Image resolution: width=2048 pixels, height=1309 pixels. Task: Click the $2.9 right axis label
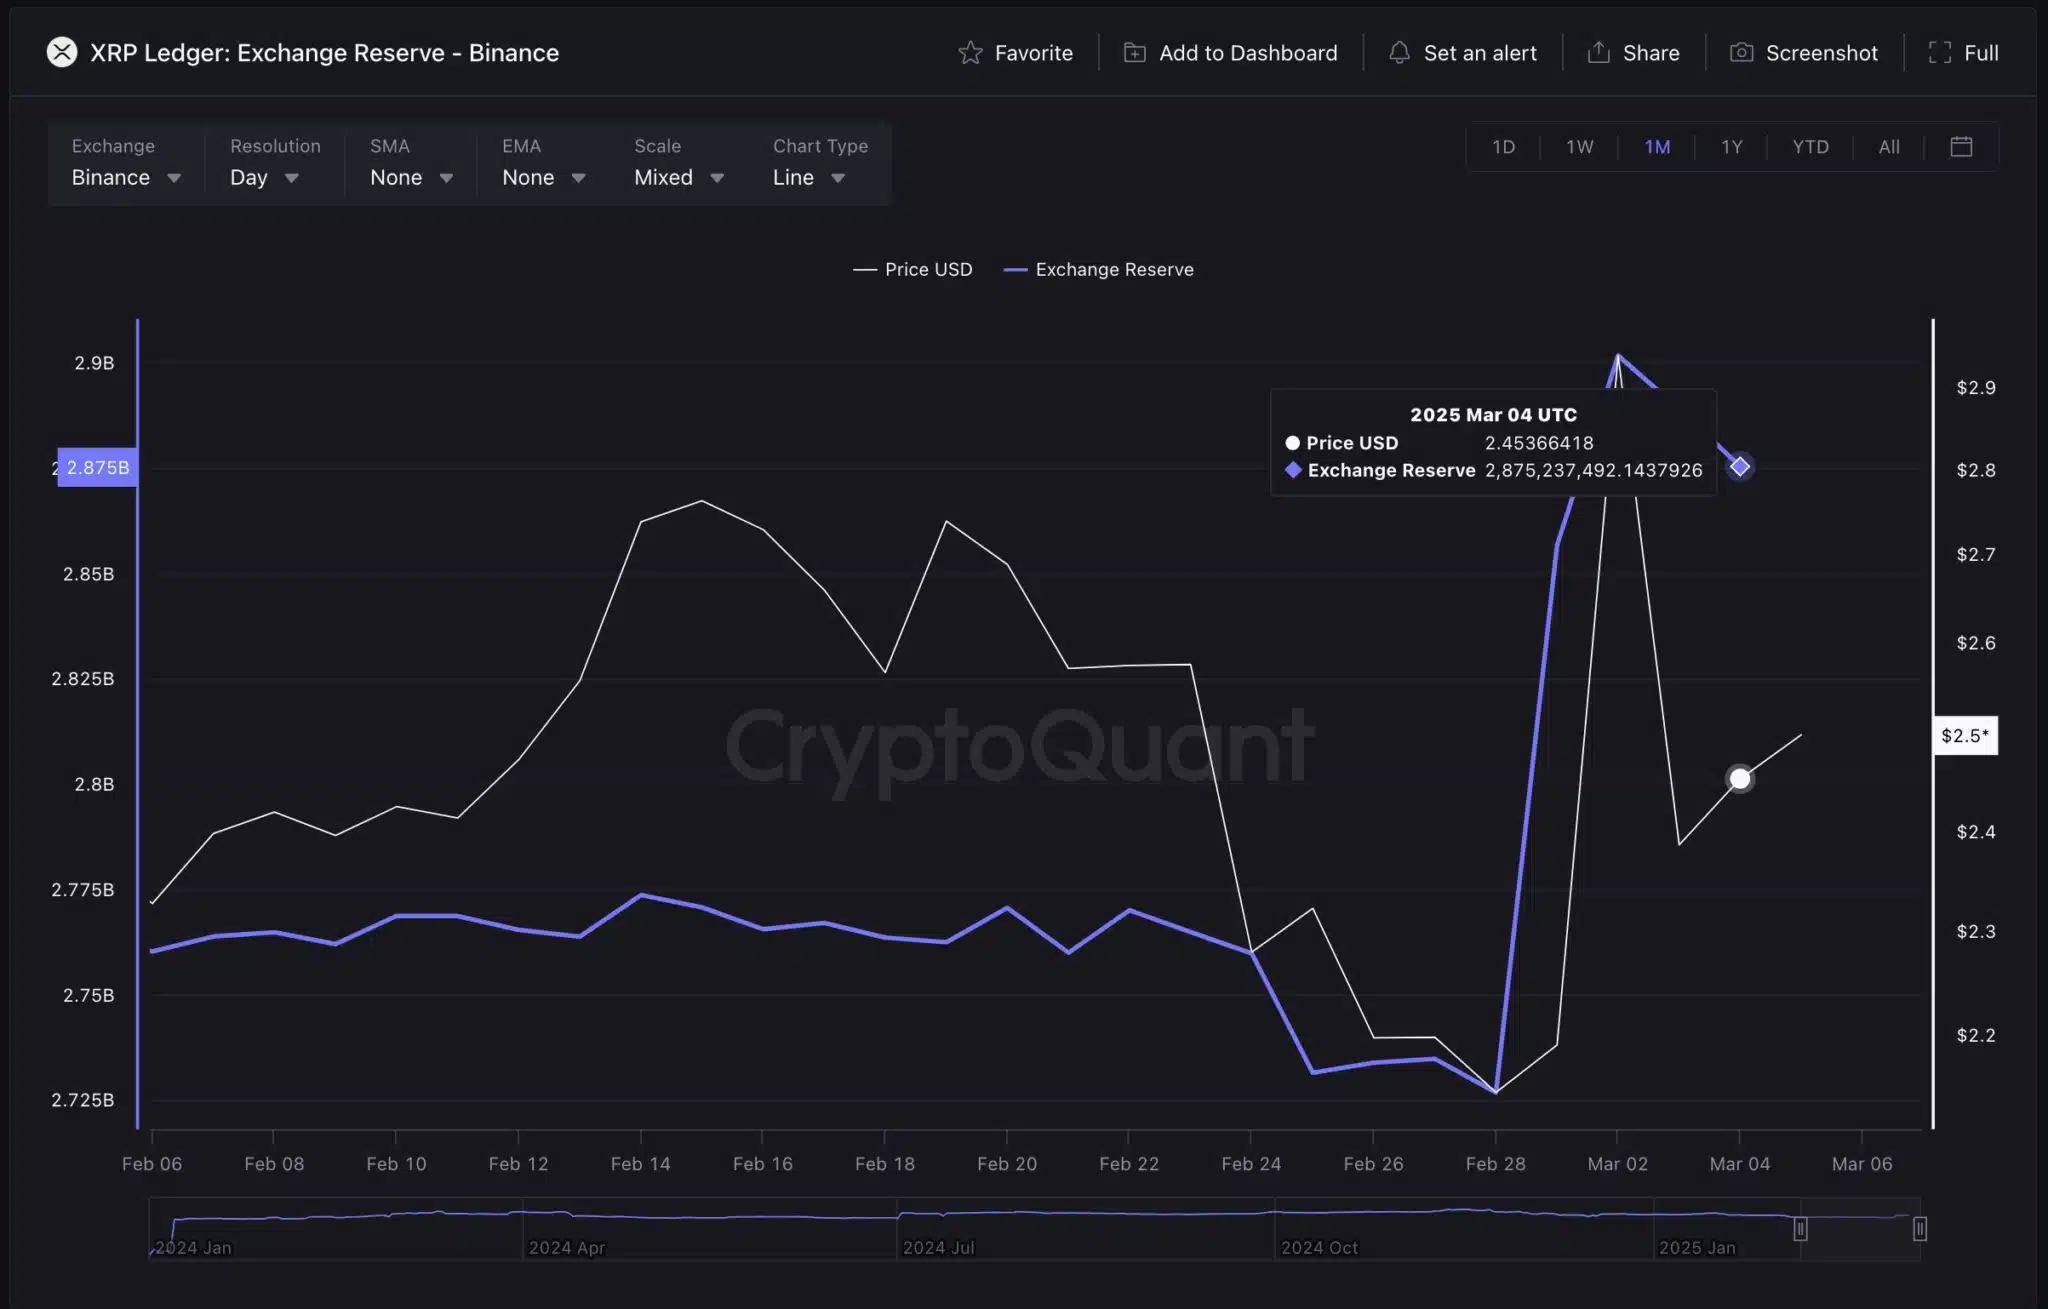[1975, 387]
